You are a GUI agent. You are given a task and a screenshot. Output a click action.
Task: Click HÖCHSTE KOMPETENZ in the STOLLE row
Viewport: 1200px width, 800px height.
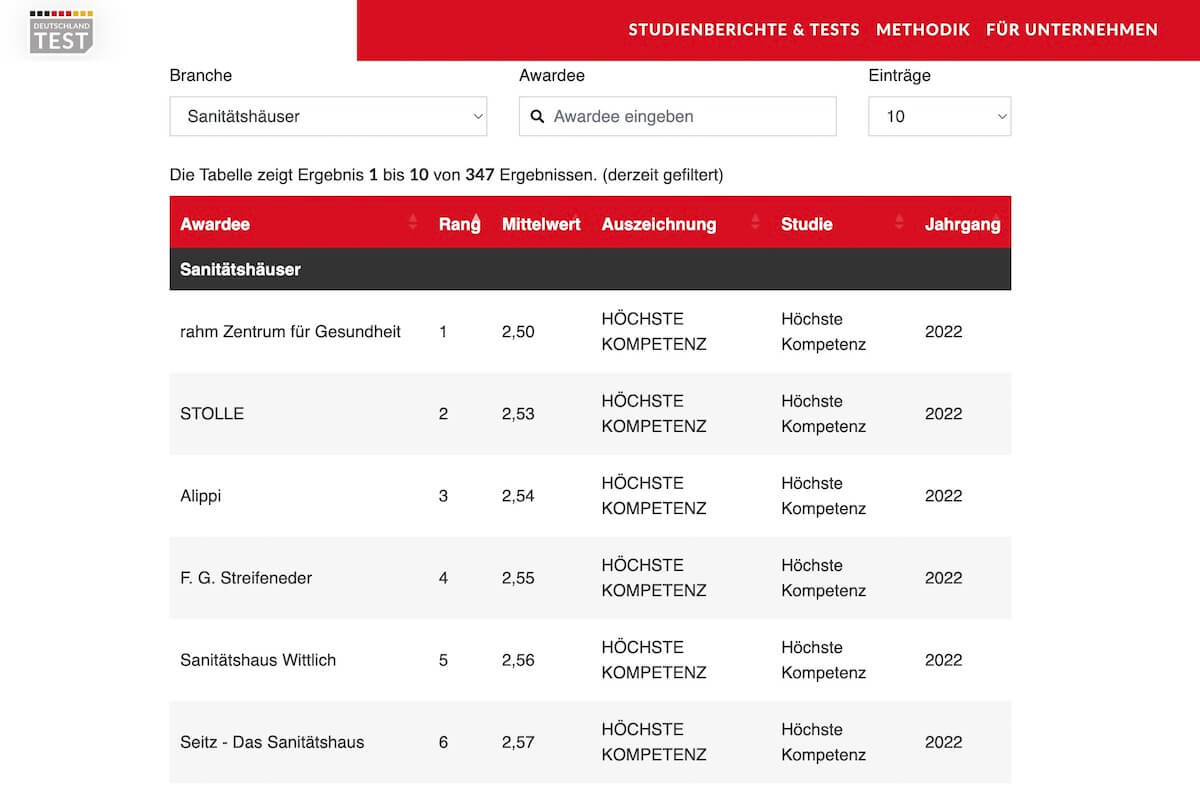point(654,413)
